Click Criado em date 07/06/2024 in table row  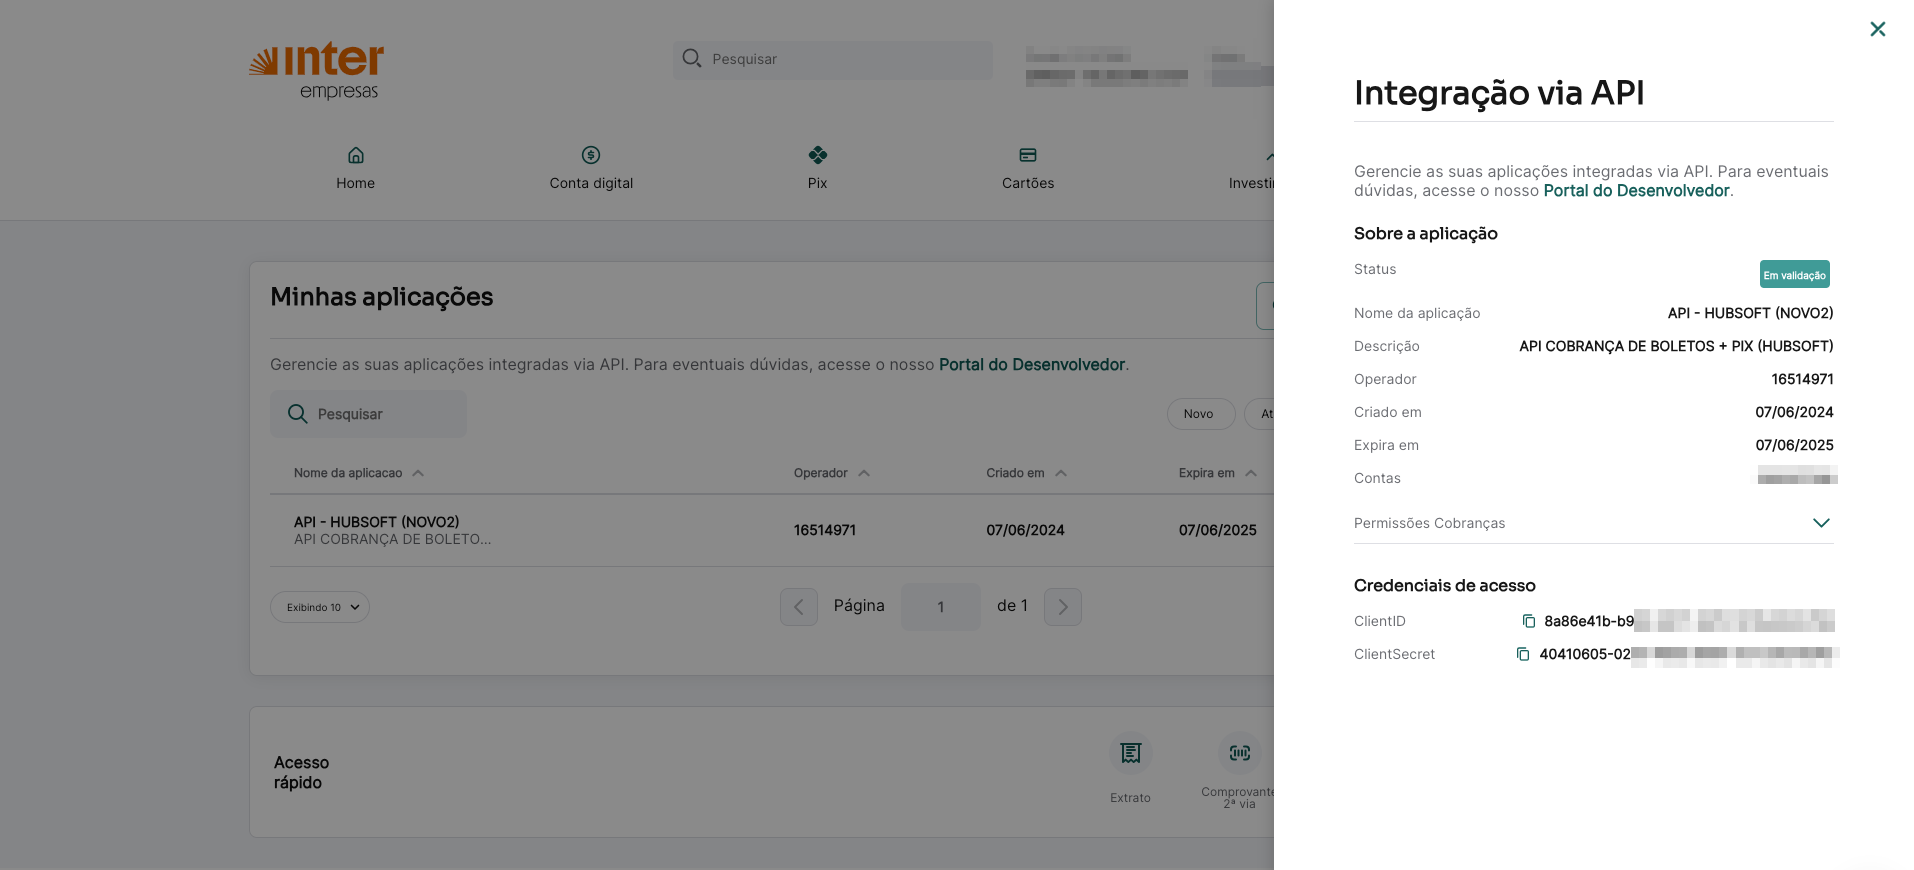tap(1025, 531)
